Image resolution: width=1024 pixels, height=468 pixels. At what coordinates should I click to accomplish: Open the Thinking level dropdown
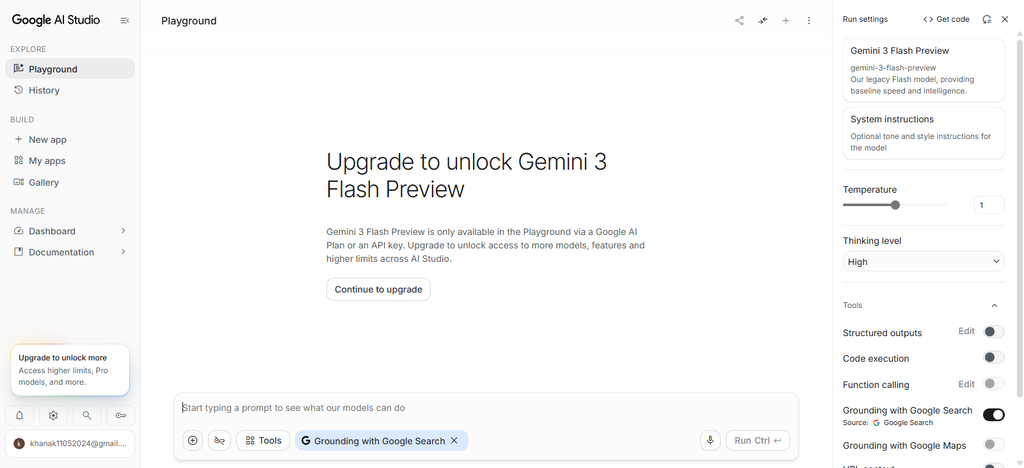(923, 262)
